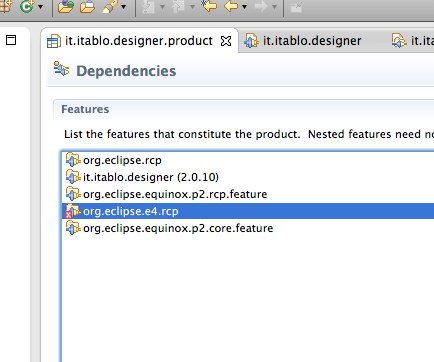The height and width of the screenshot is (362, 434).
Task: Open the Search flashlight dropdown arrow
Action: coord(123,7)
